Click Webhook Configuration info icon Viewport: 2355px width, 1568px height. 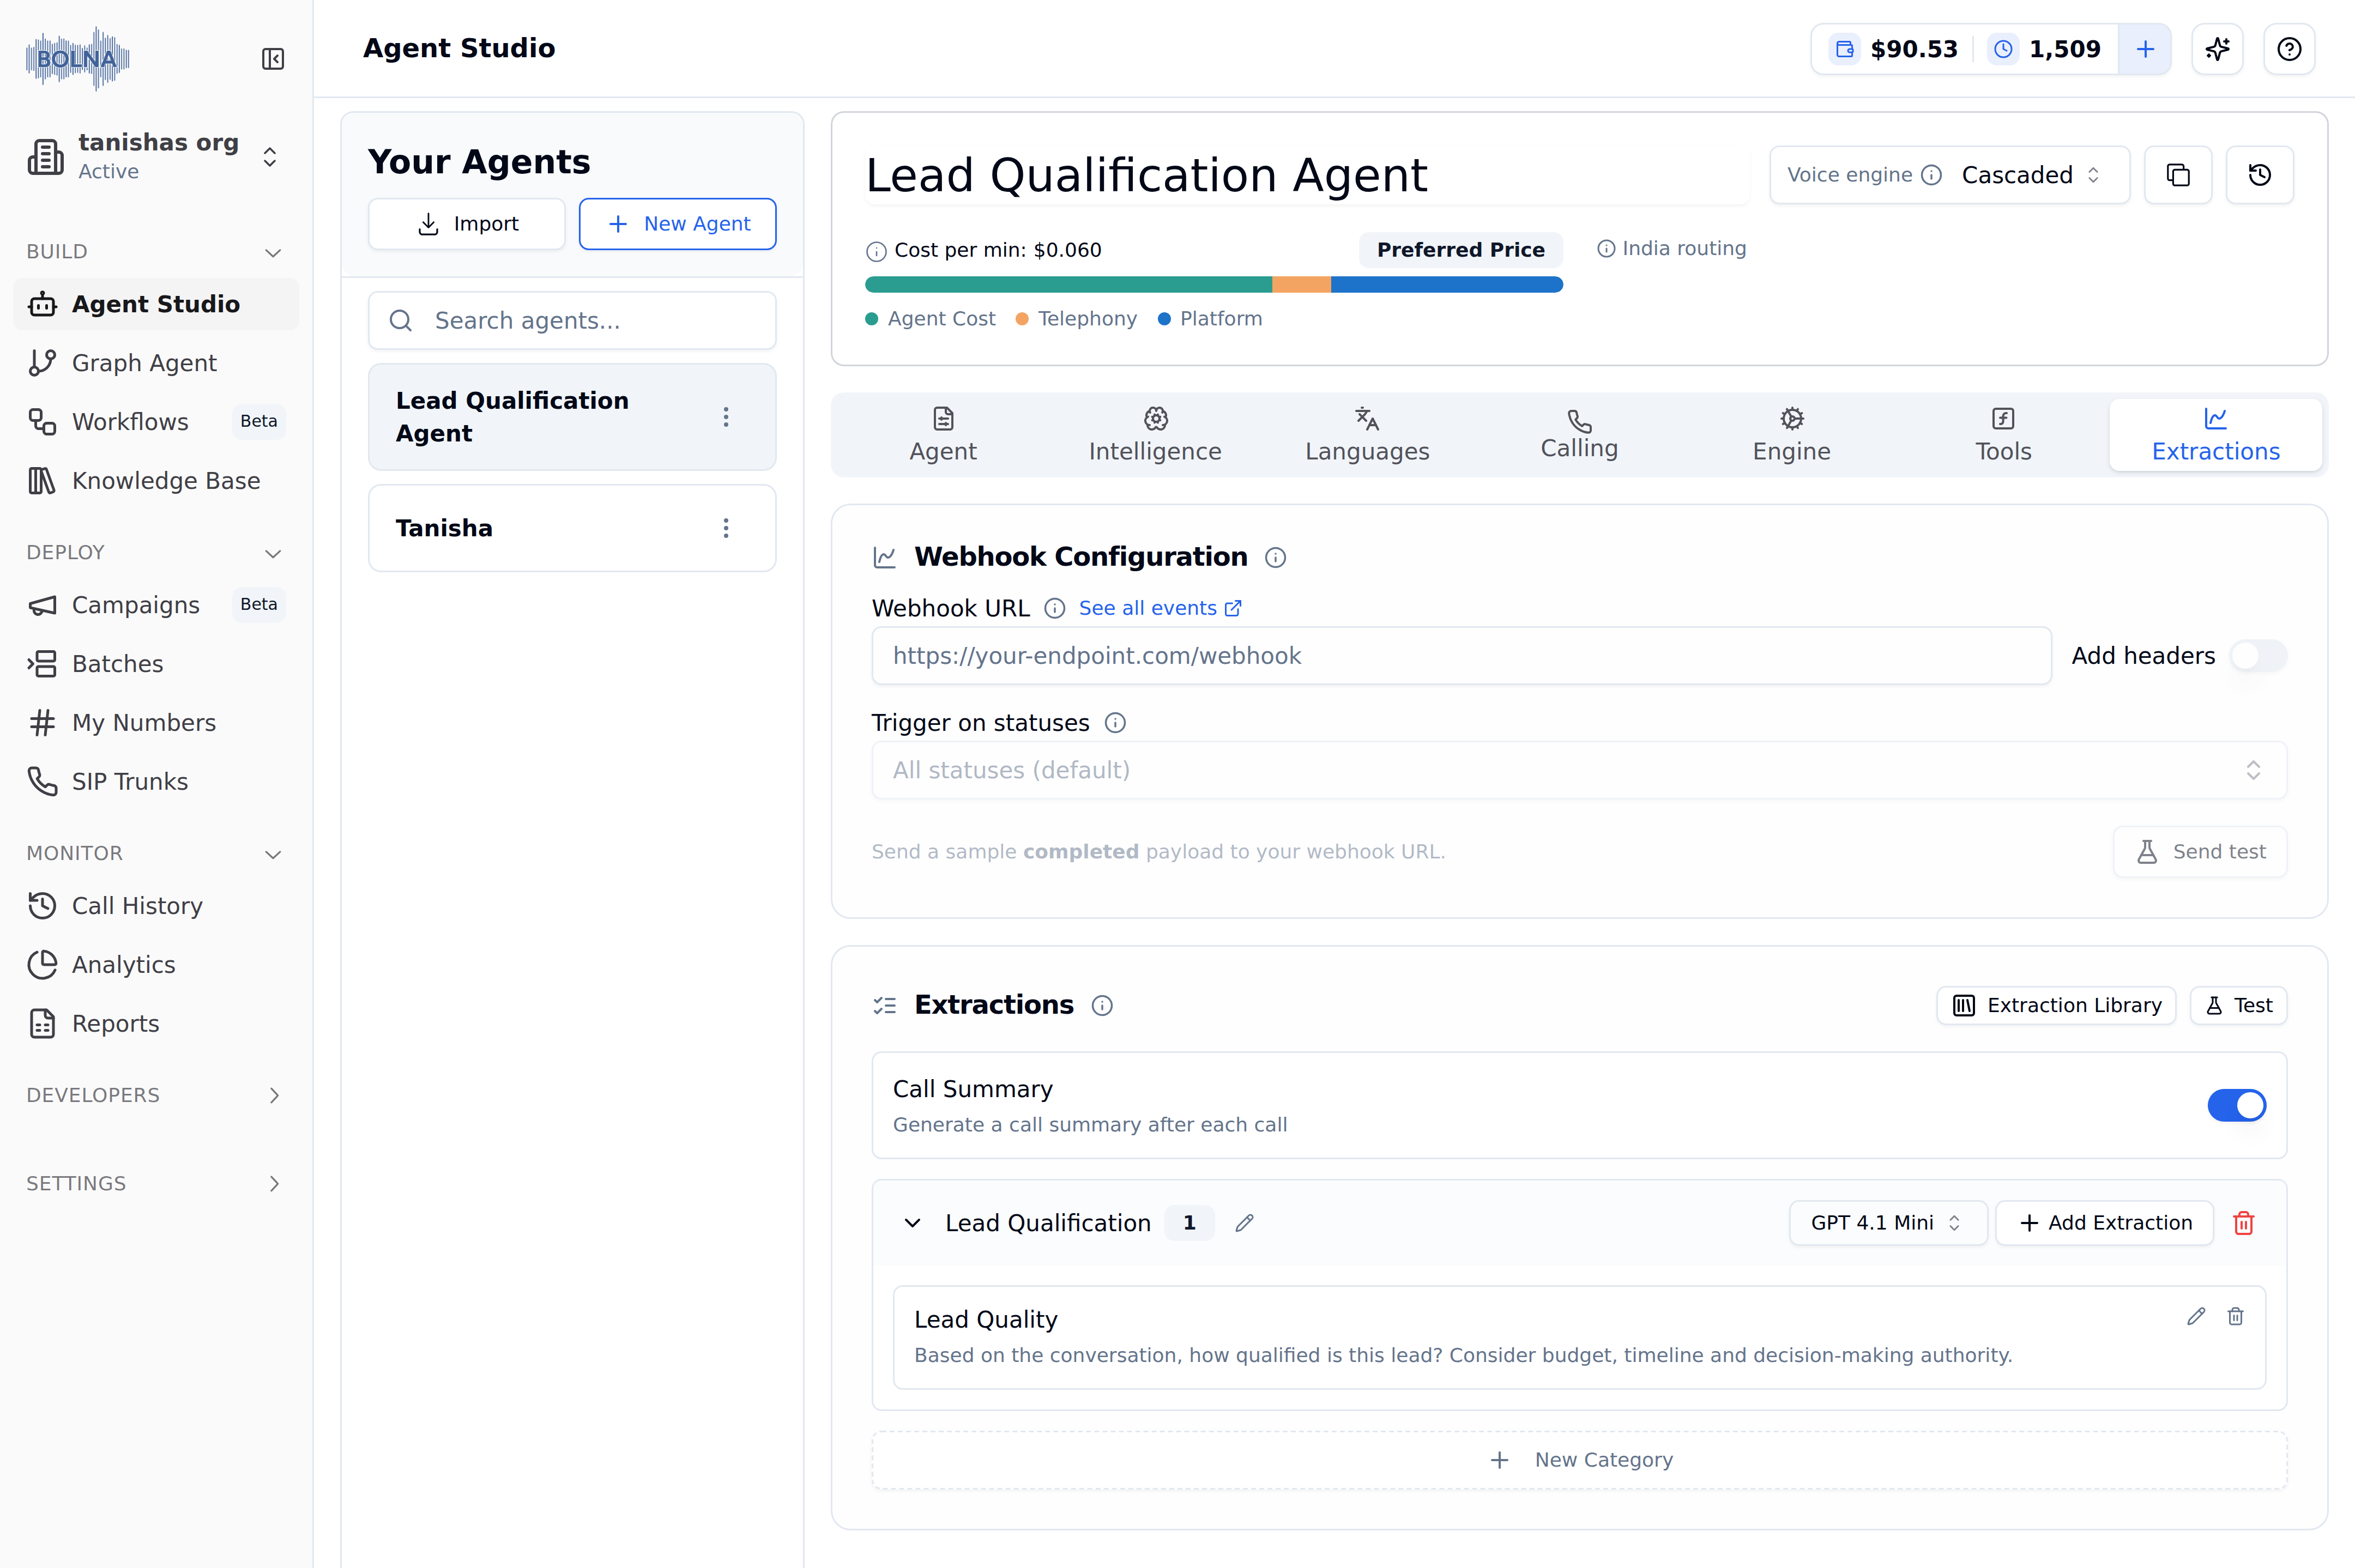1275,558
